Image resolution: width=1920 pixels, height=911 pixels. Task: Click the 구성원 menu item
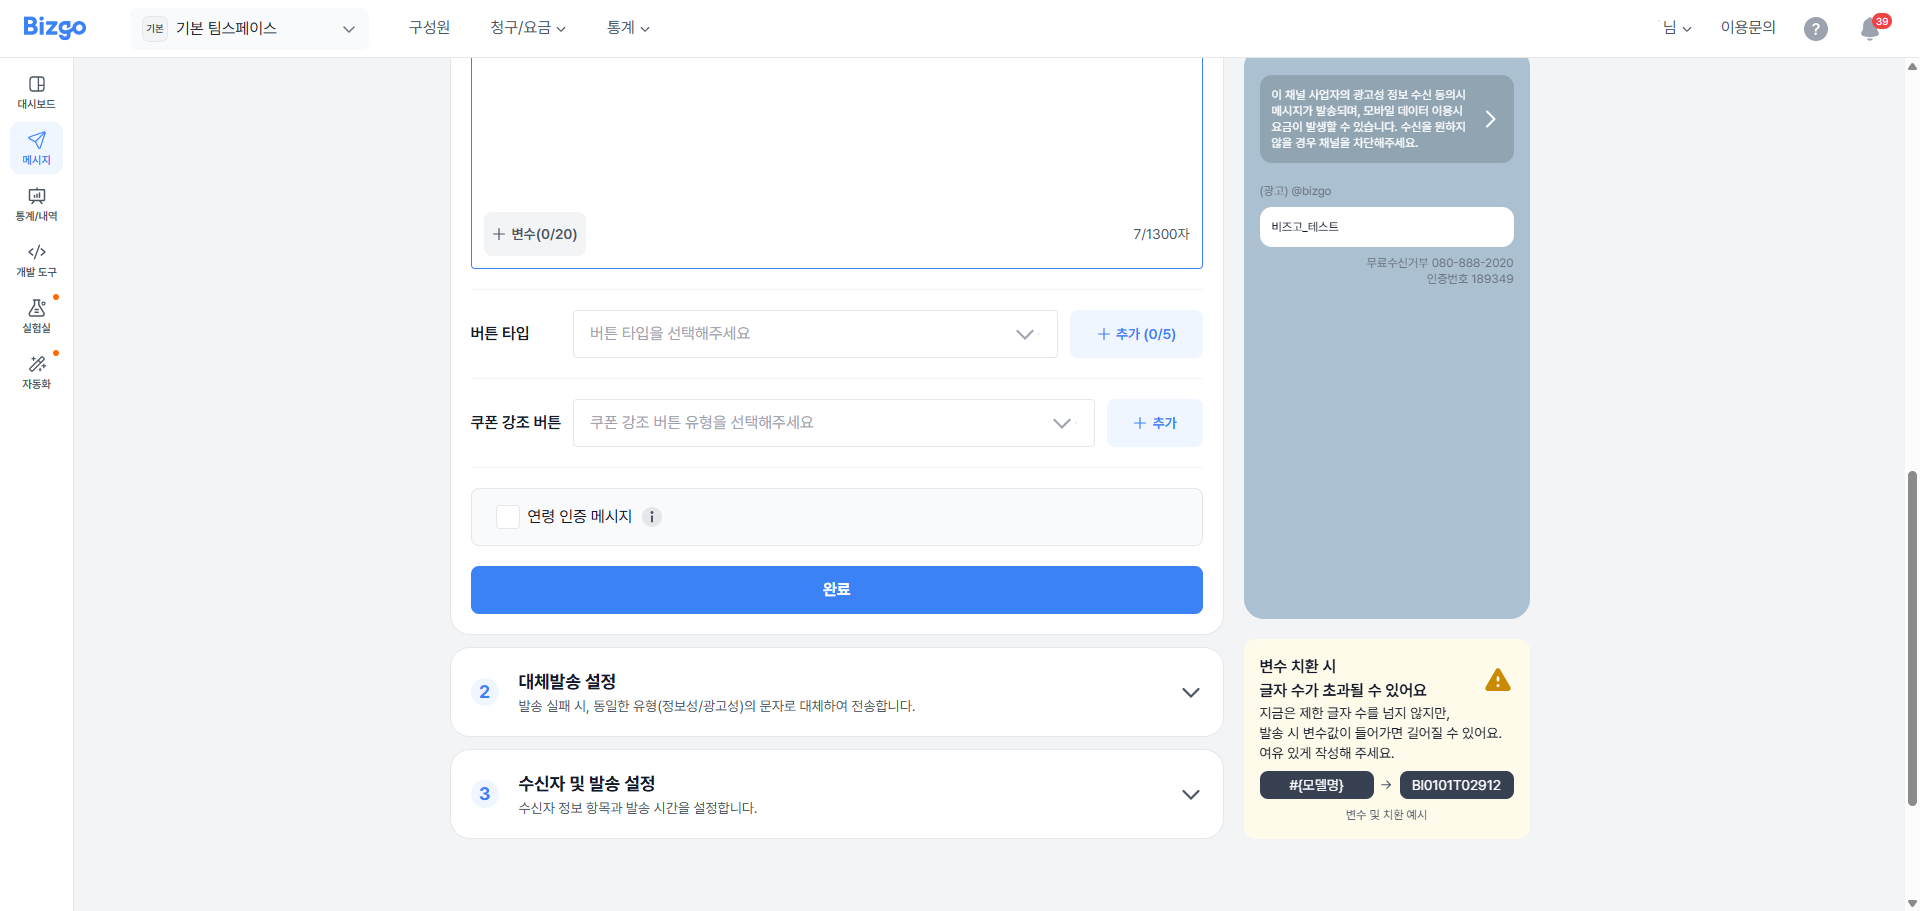pyautogui.click(x=428, y=28)
